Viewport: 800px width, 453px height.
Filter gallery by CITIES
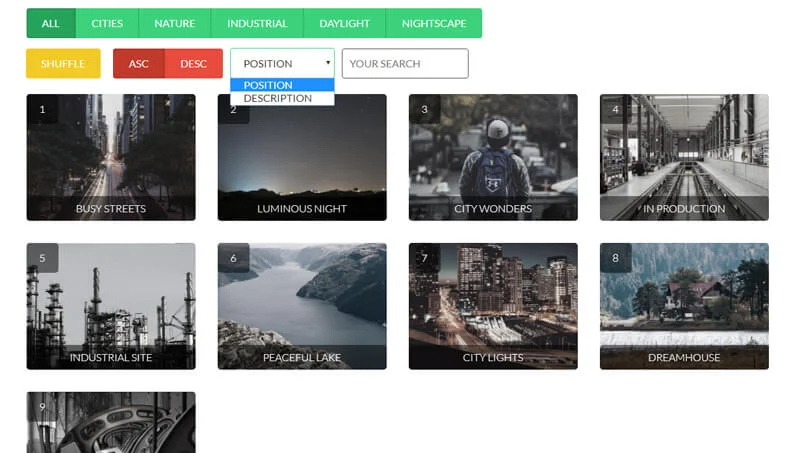point(107,23)
